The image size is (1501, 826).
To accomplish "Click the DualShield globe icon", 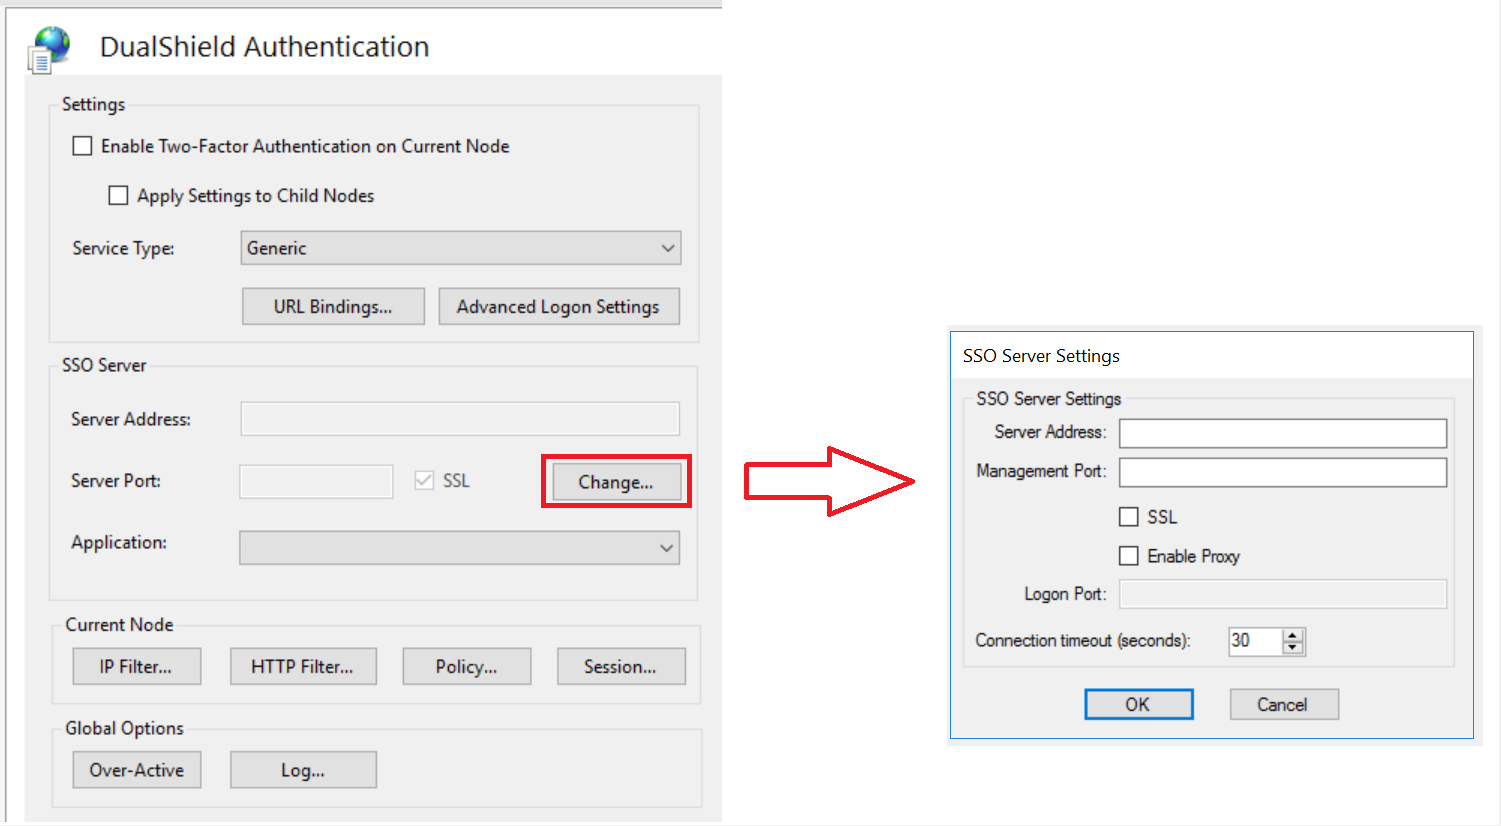I will [x=50, y=48].
